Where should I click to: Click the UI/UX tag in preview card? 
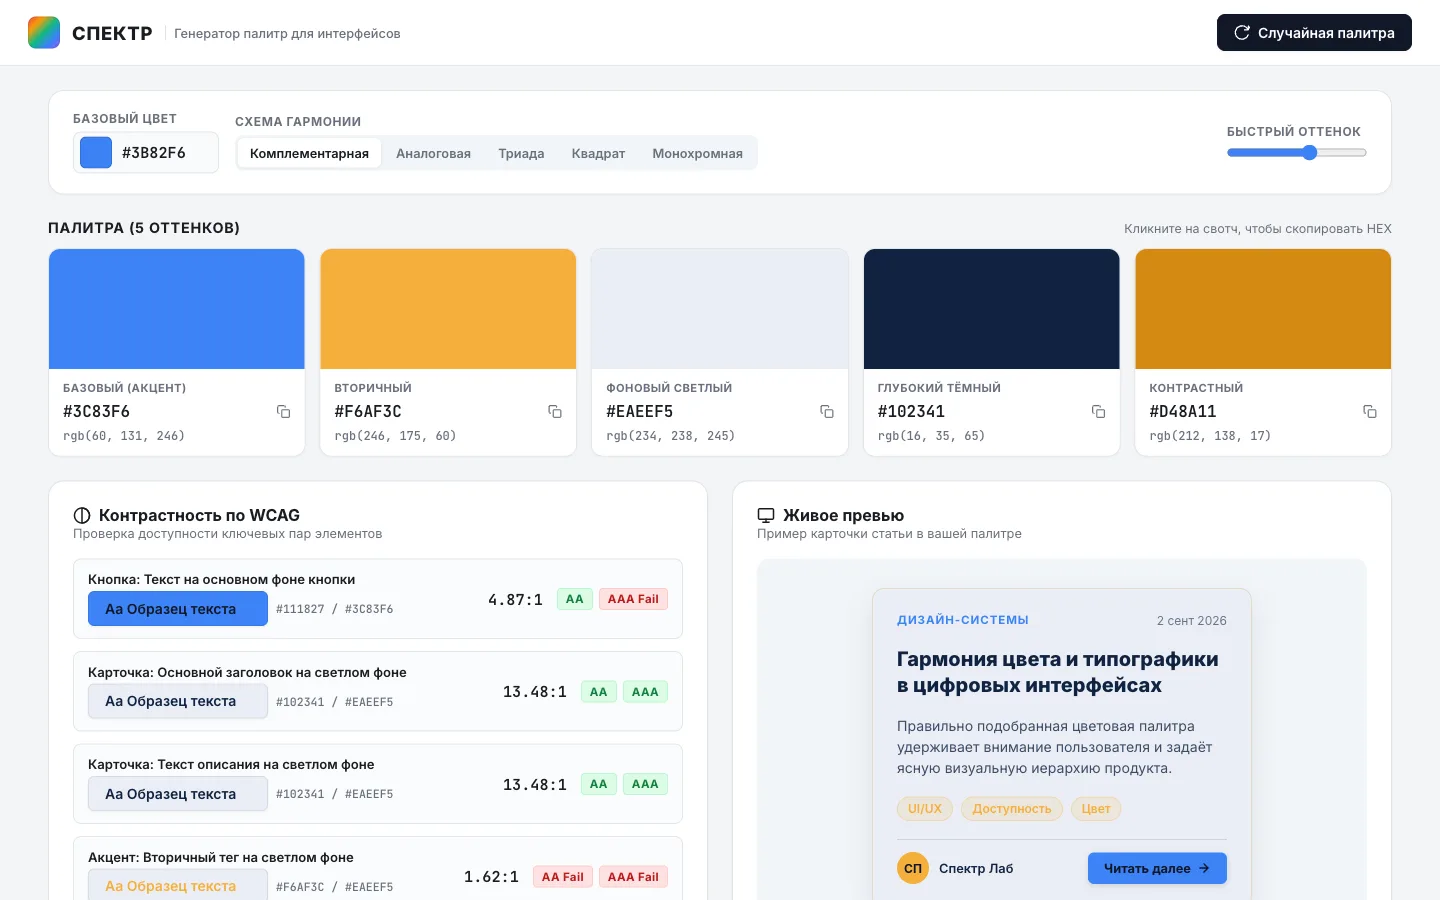pos(924,809)
